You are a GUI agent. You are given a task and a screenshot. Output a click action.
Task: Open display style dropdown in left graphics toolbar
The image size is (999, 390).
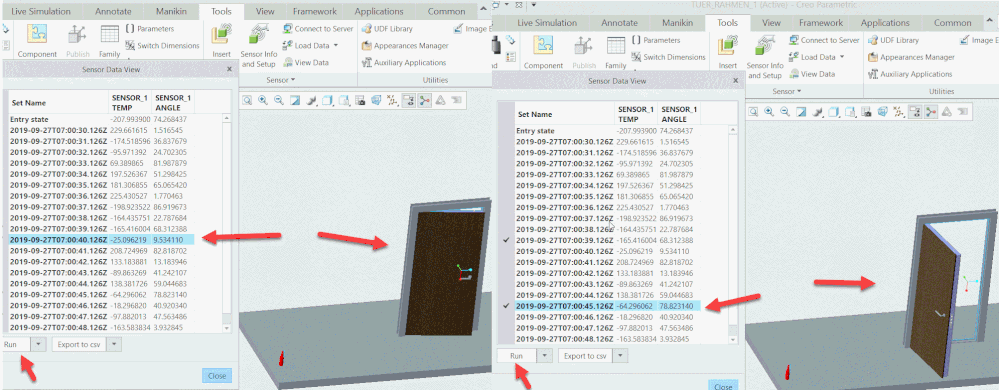tap(328, 100)
